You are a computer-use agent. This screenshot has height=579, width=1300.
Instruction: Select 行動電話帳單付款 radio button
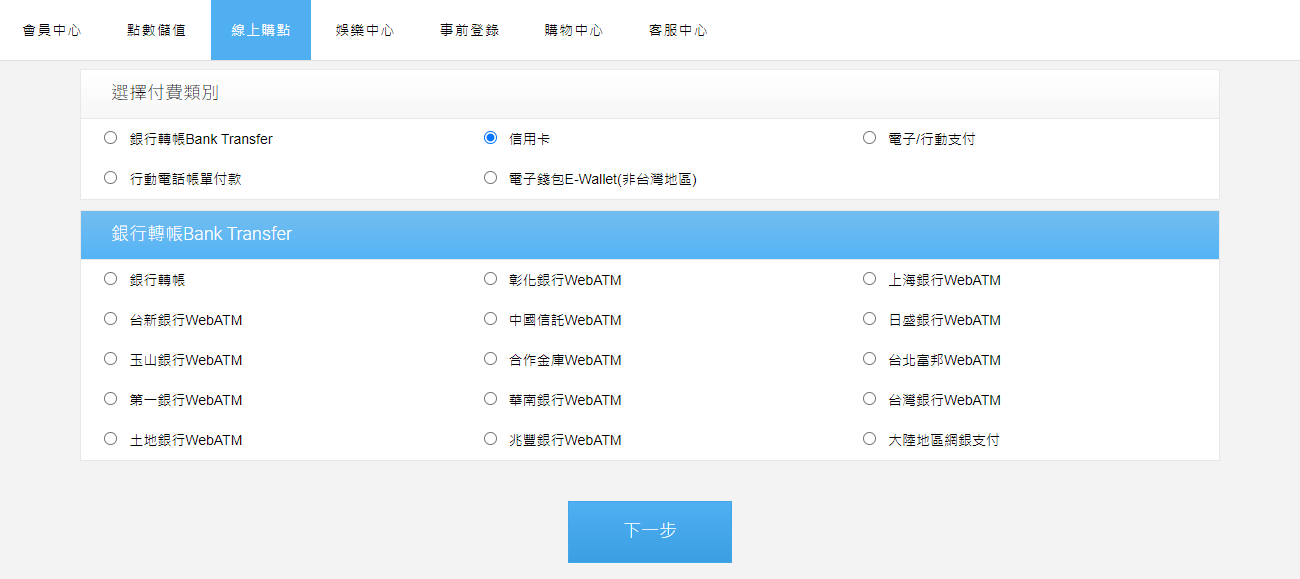(110, 178)
